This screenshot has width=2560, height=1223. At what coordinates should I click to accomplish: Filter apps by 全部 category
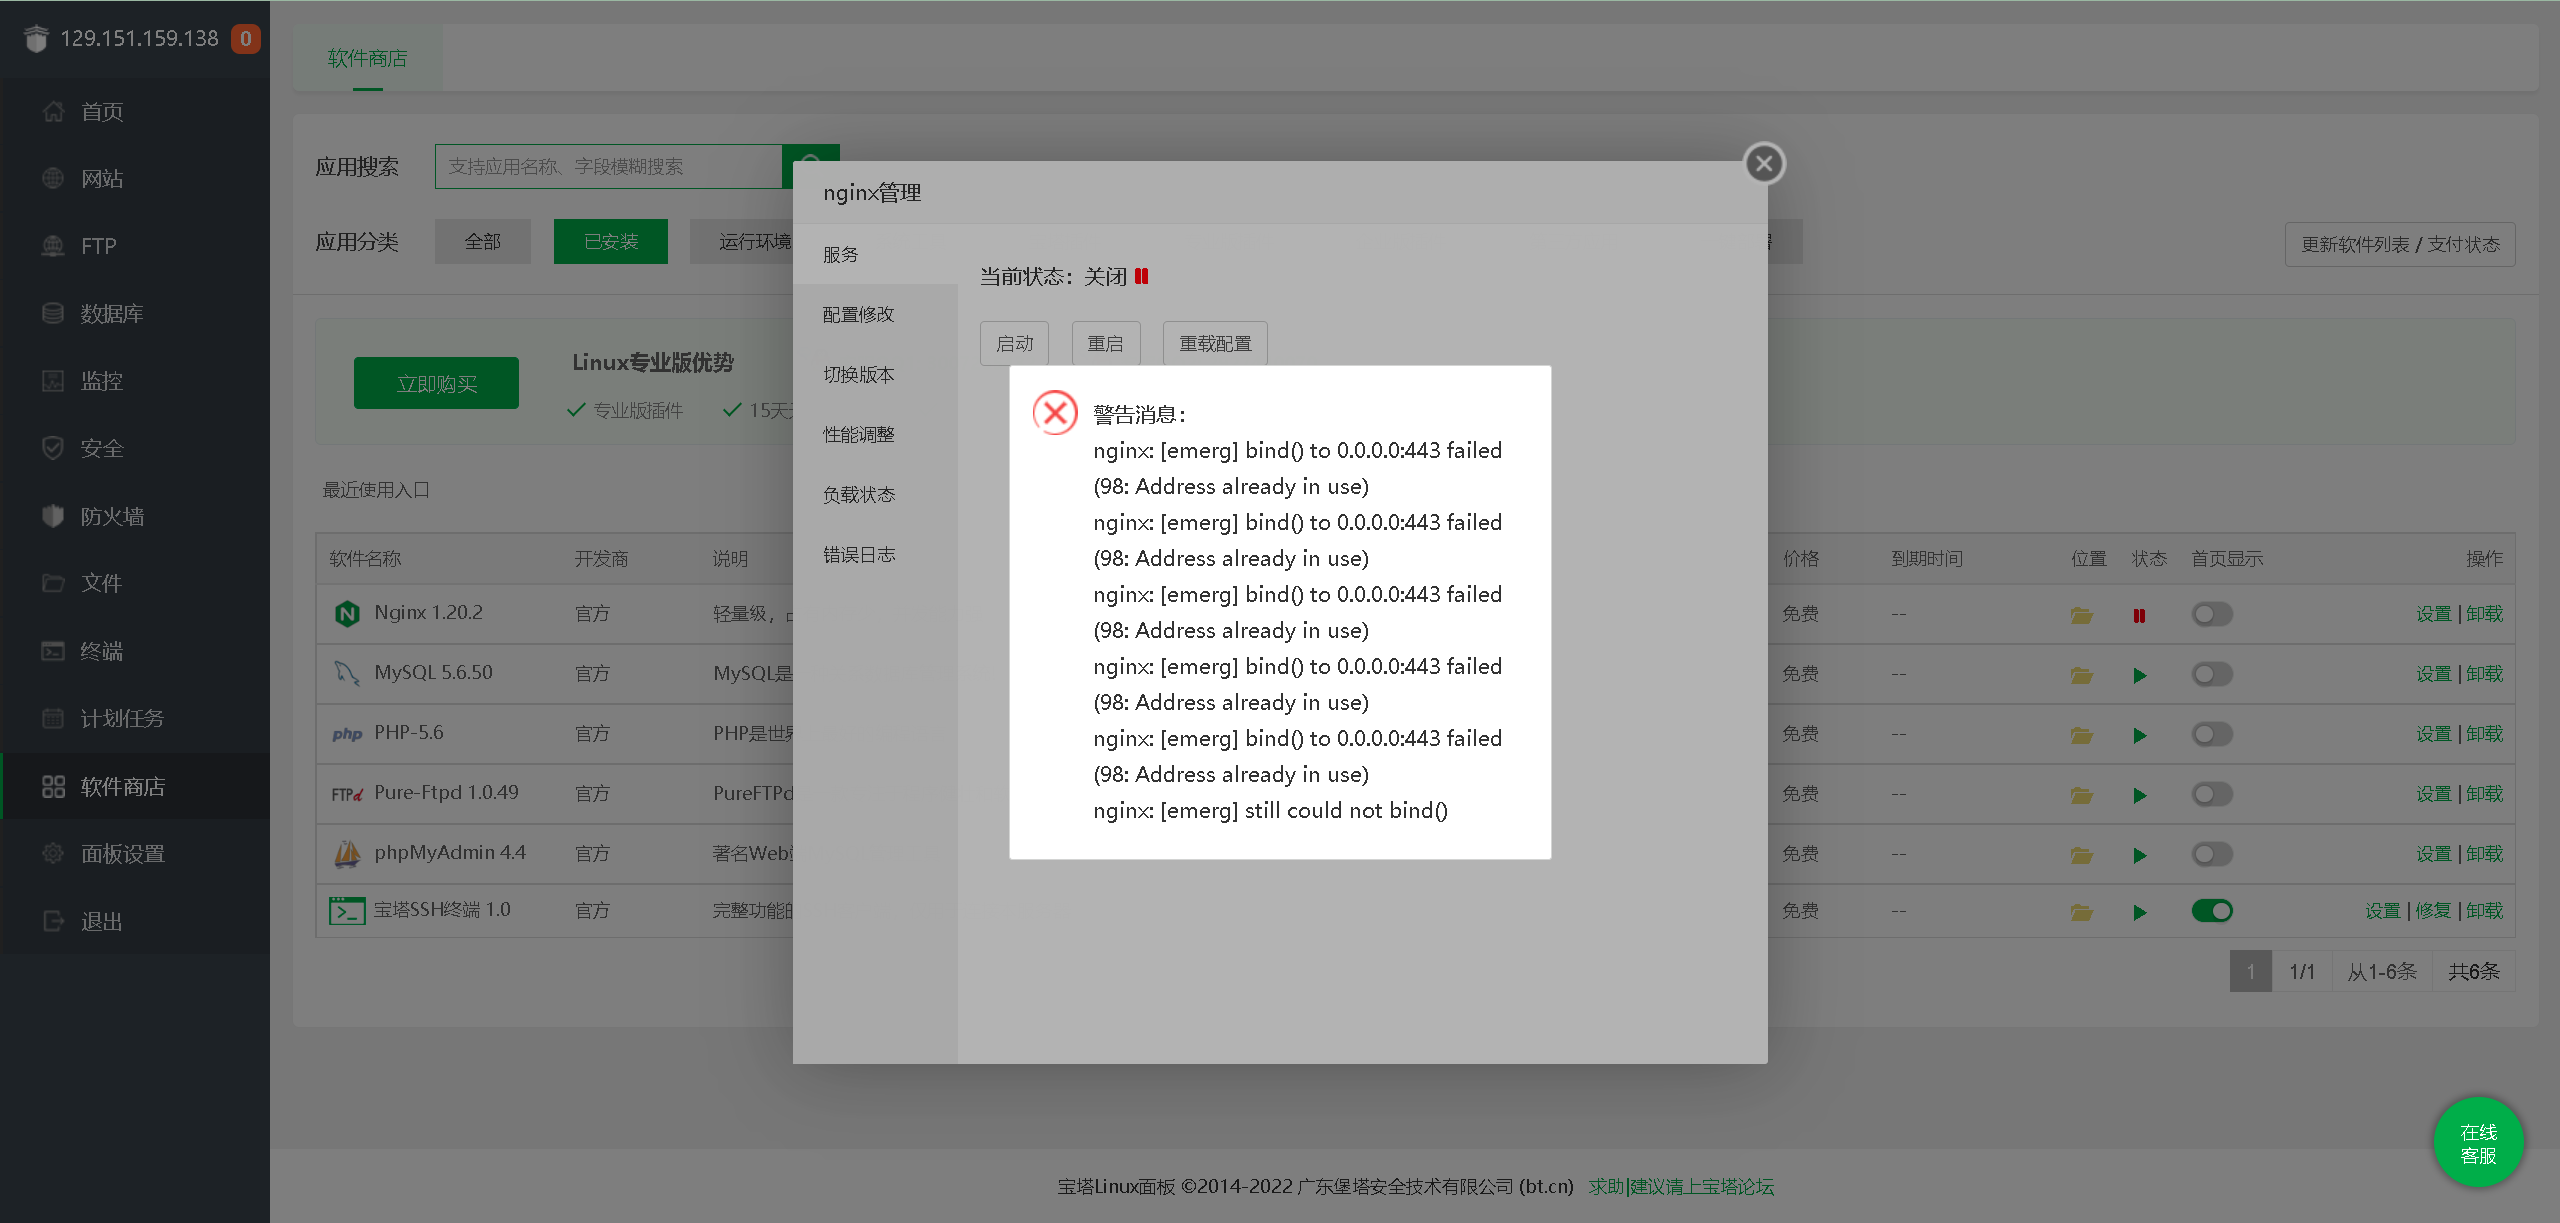point(482,241)
